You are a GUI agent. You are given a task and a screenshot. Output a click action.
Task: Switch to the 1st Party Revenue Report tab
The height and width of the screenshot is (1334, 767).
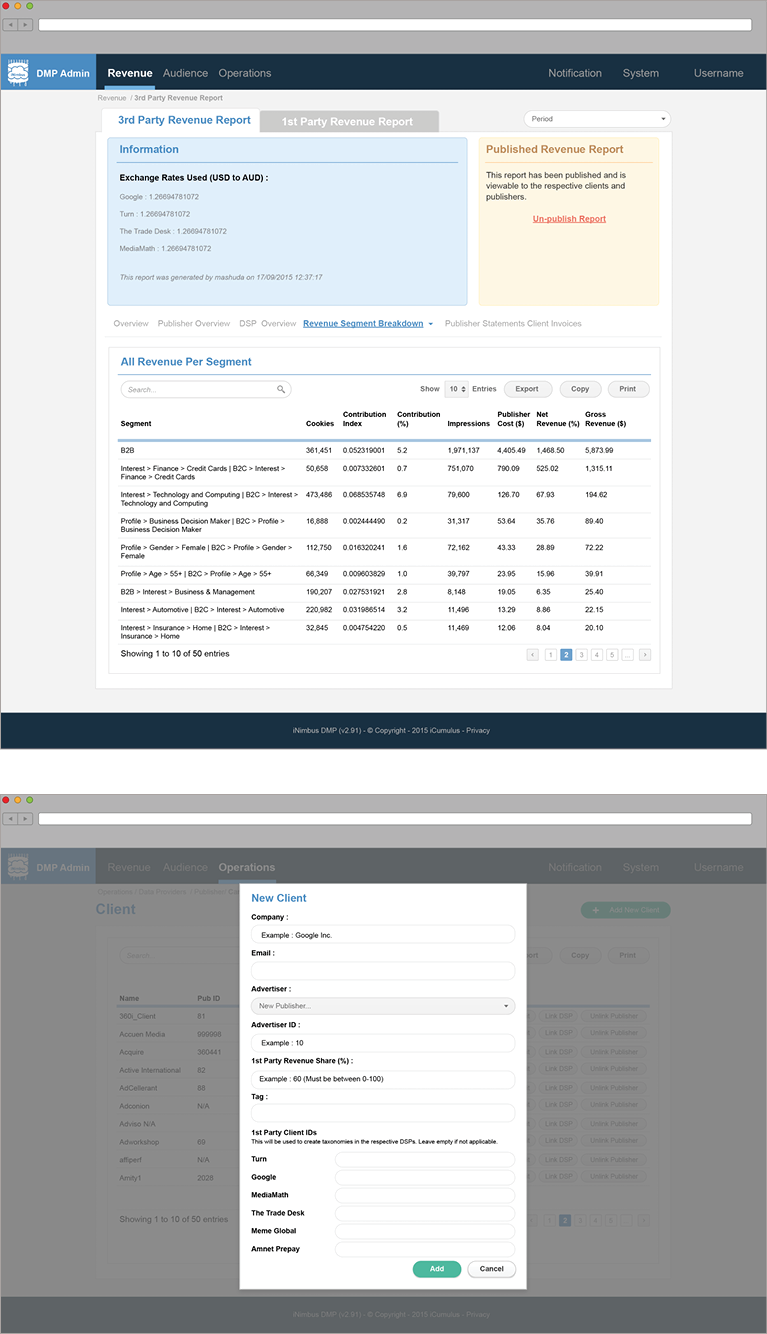click(347, 122)
